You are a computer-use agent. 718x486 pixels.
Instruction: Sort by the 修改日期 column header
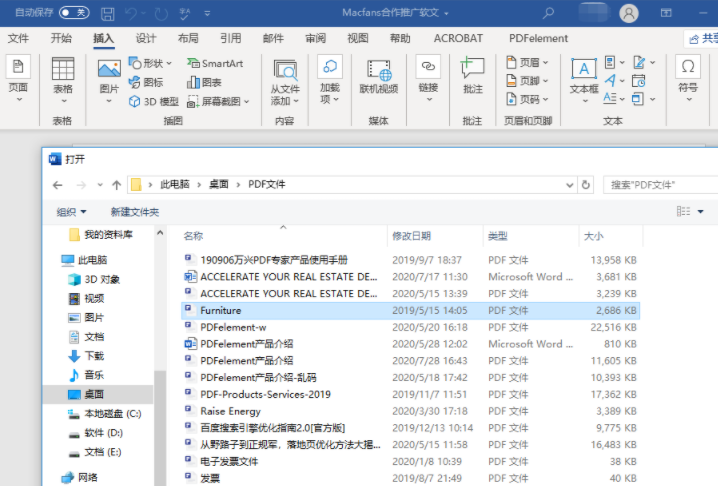pos(411,236)
